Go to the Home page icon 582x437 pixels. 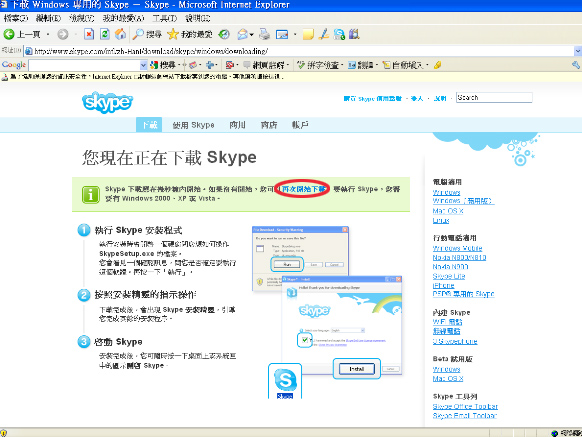pos(120,35)
